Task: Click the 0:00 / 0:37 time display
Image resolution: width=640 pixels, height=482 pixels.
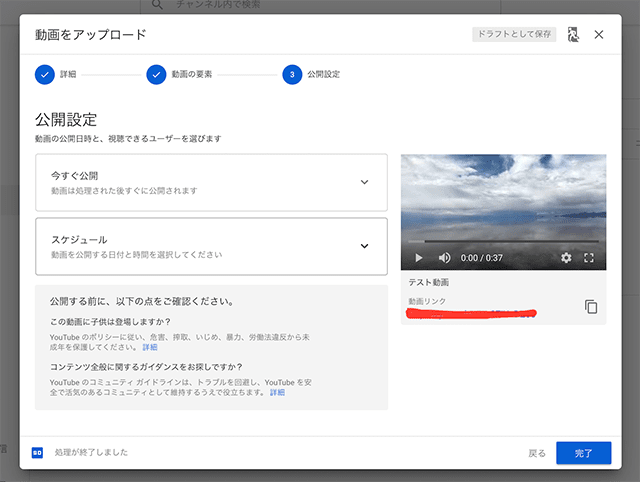Action: [482, 258]
